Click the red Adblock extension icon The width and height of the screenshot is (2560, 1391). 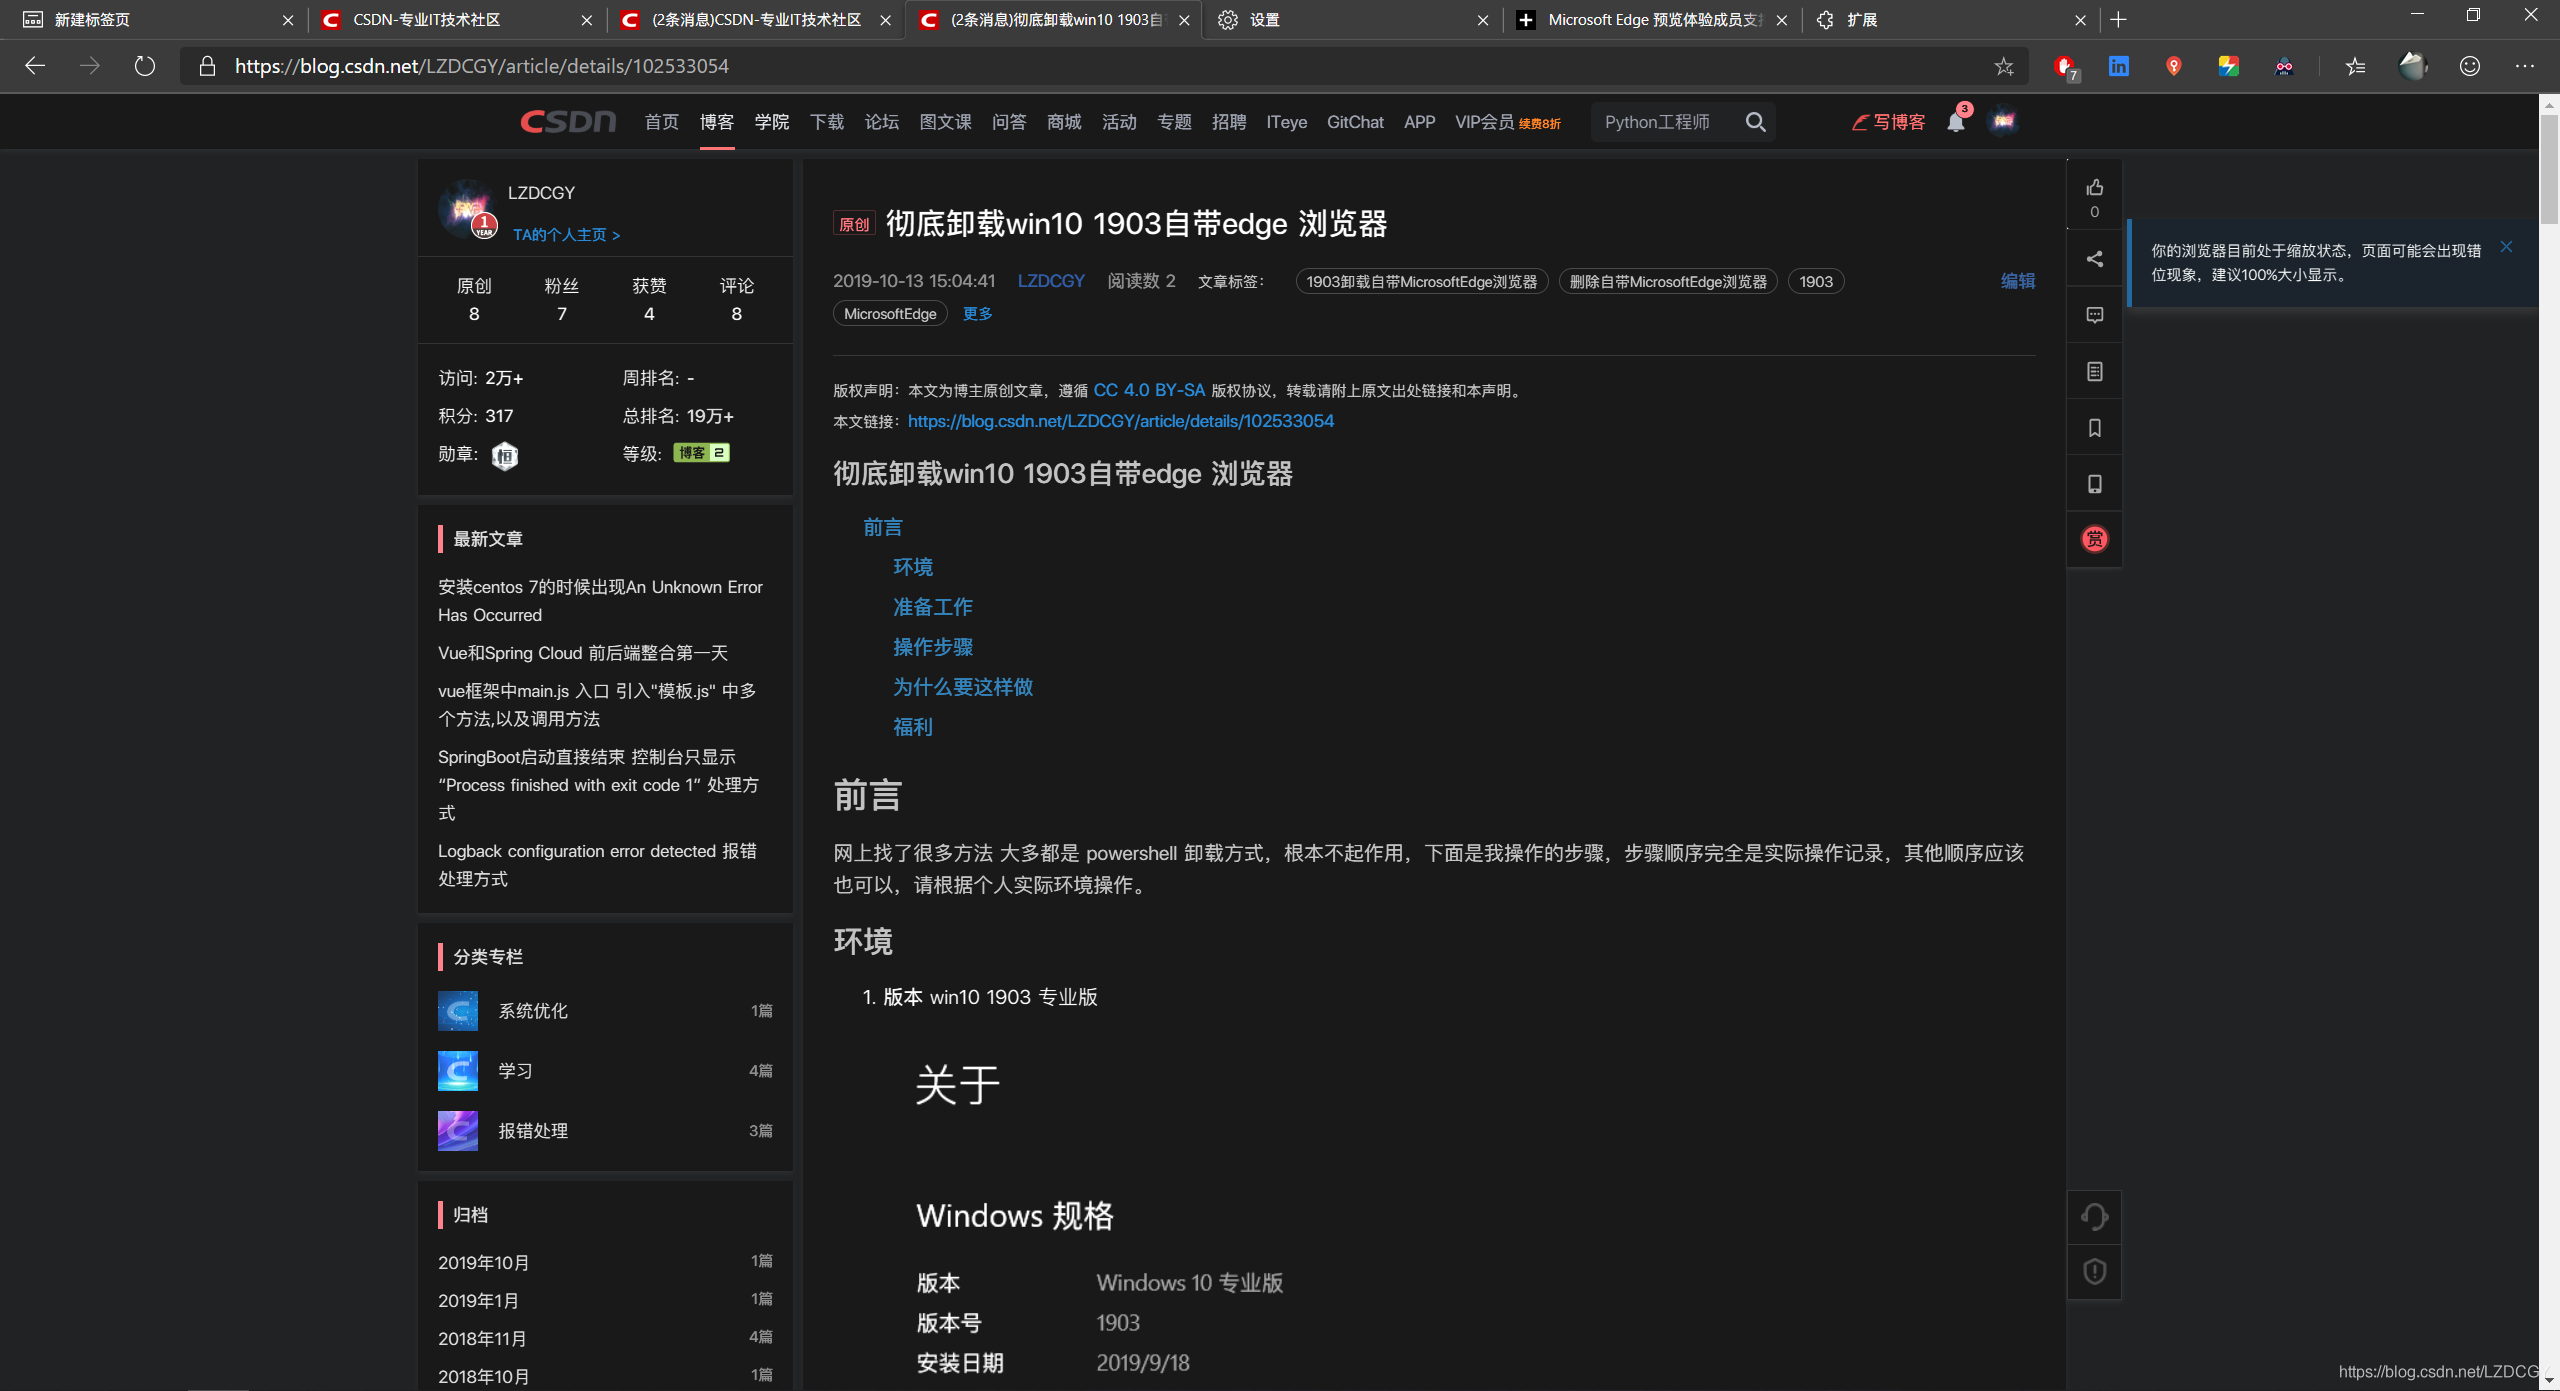point(2063,66)
